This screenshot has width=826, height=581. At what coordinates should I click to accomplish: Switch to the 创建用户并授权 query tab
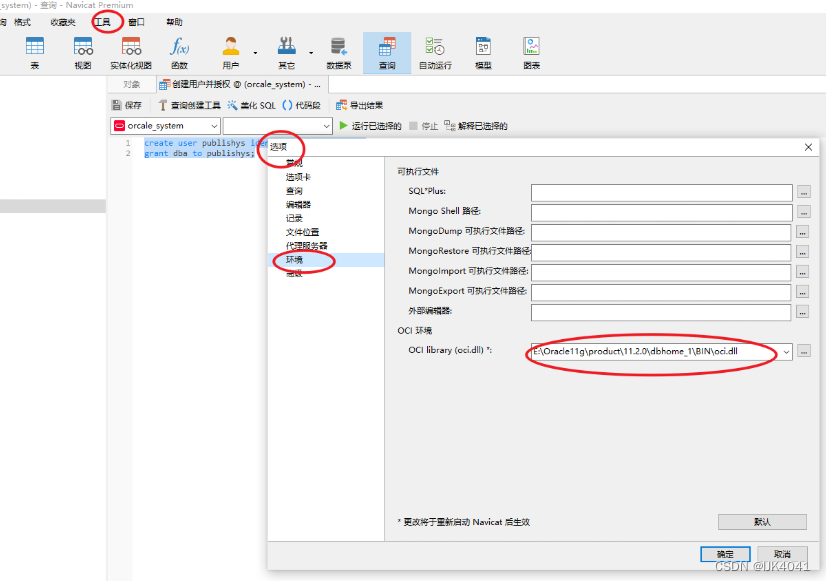click(242, 84)
